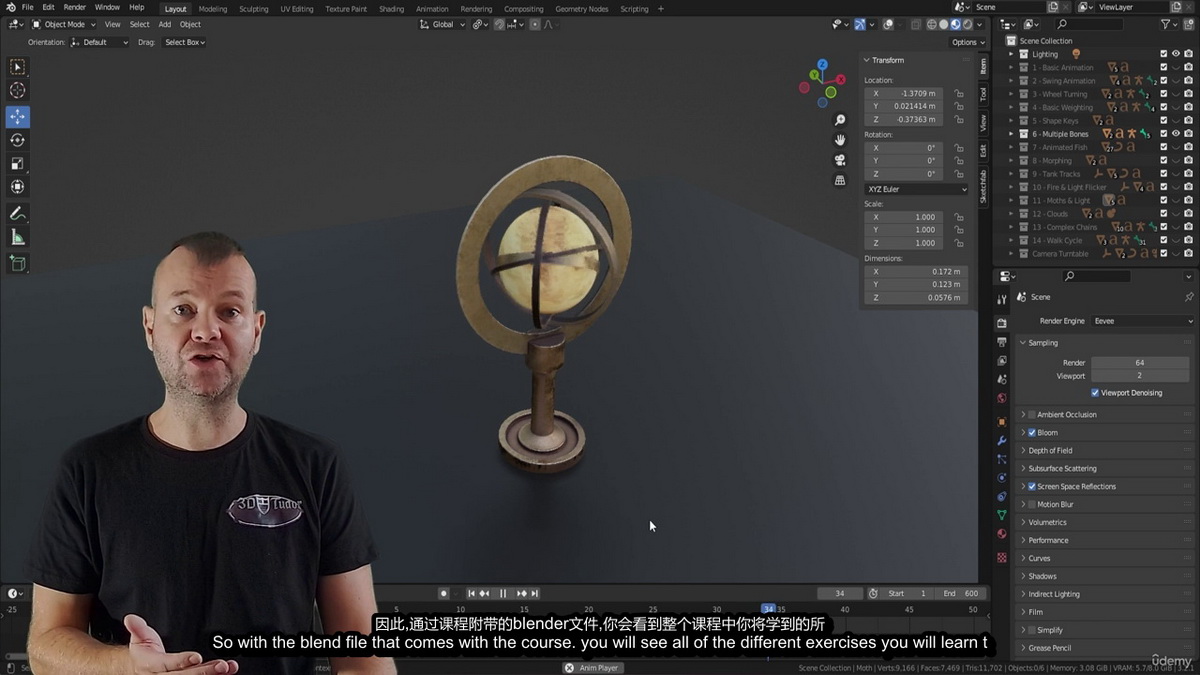Viewport: 1200px width, 675px height.
Task: Open the Object Mode dropdown
Action: 64,24
